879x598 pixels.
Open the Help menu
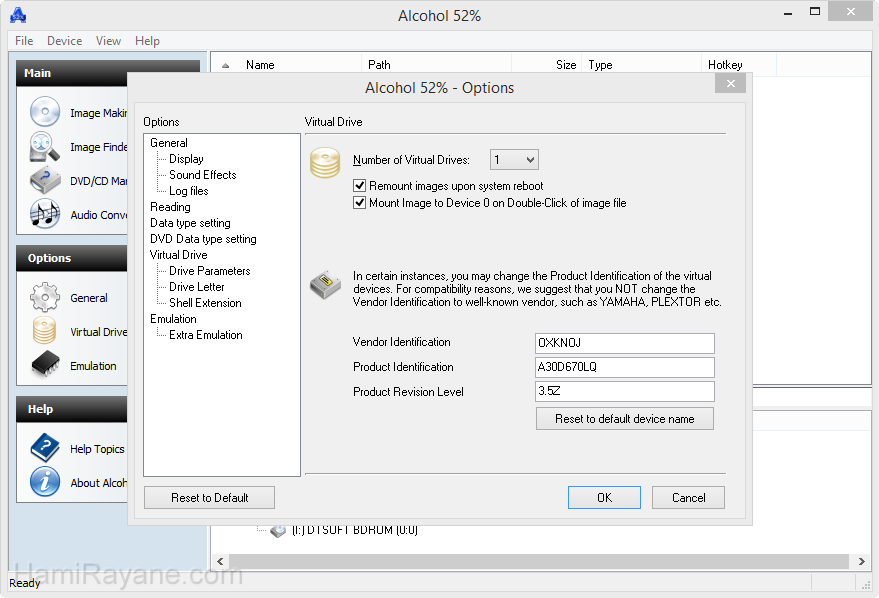147,41
